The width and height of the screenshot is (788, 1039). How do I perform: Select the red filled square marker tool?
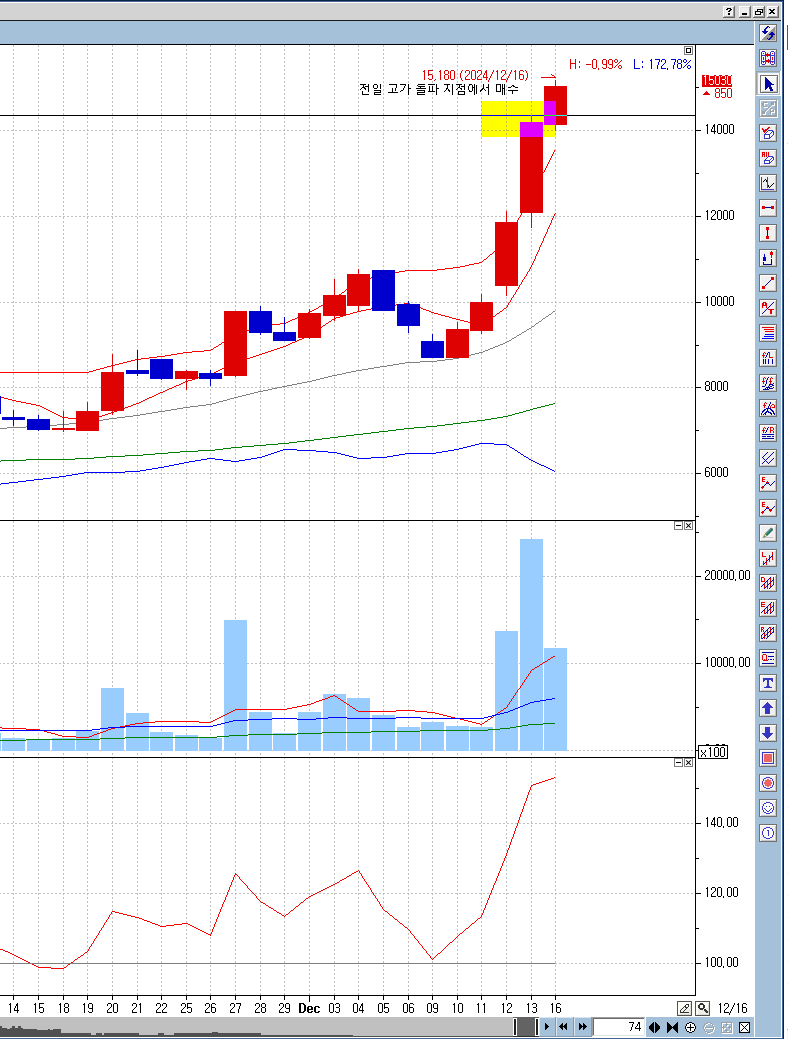(768, 758)
